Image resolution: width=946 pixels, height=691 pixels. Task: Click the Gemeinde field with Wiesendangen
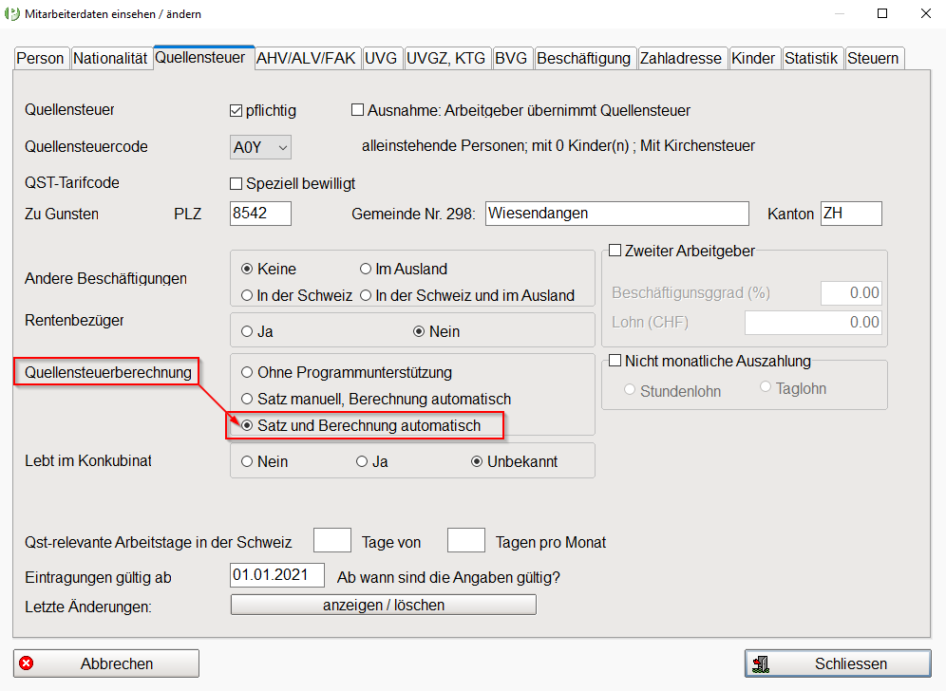pos(617,214)
